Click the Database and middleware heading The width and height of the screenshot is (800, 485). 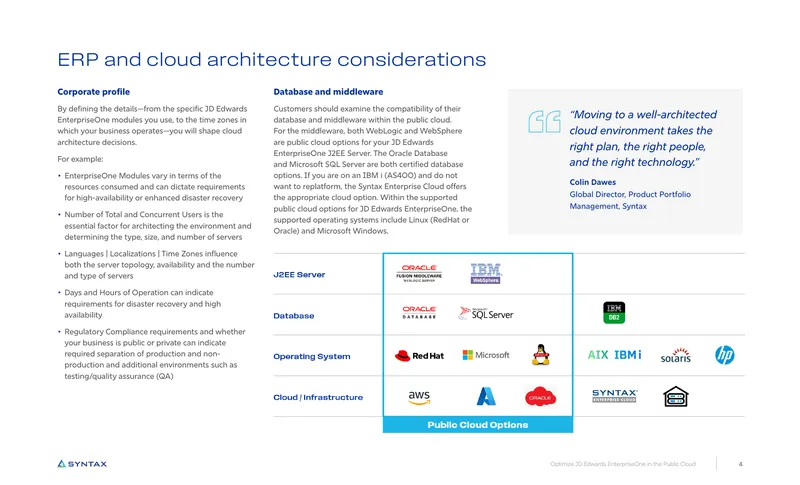328,92
